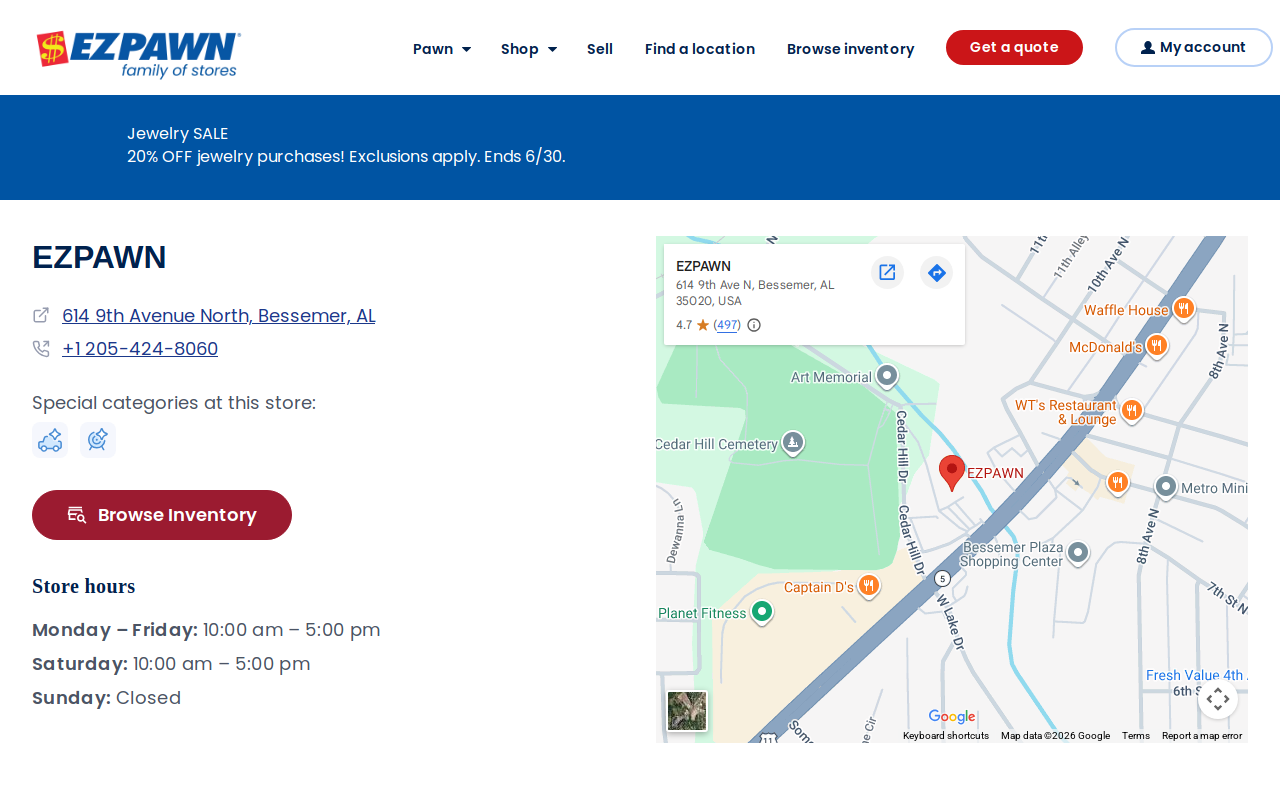Click the Planet Fitness map marker

click(x=761, y=612)
